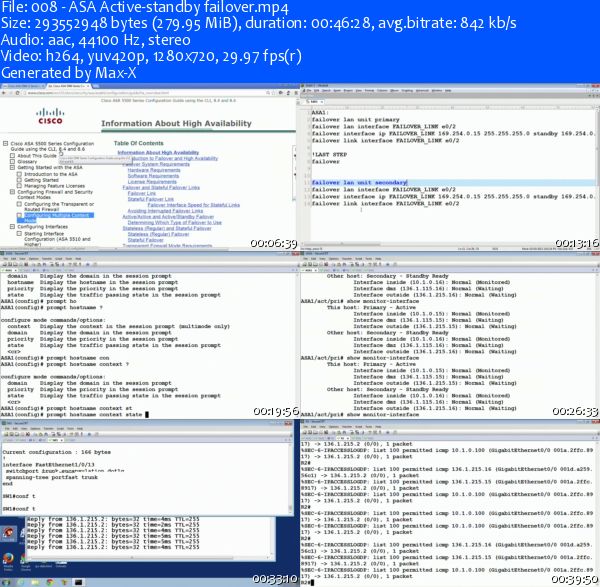Open the Information About High Availability link
This screenshot has height=587, width=600.
click(158, 153)
